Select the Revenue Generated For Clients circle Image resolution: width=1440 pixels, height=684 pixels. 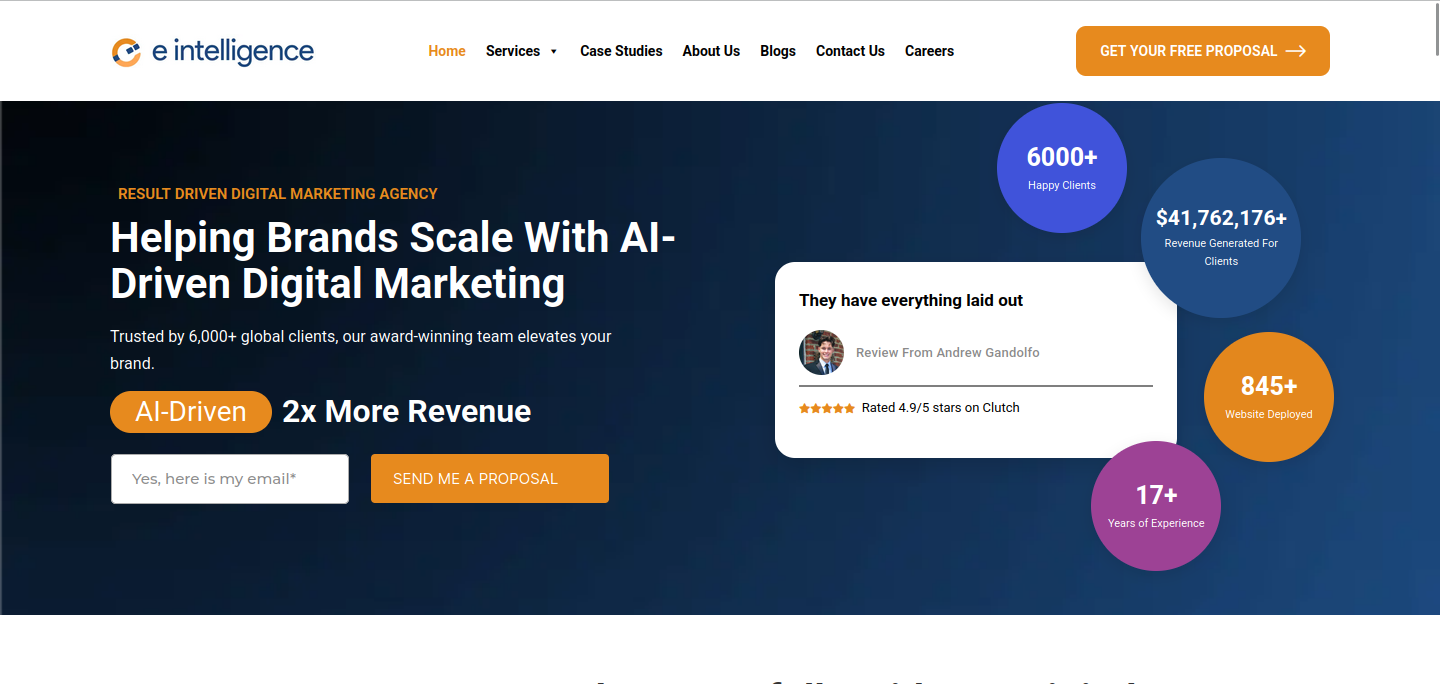1221,238
